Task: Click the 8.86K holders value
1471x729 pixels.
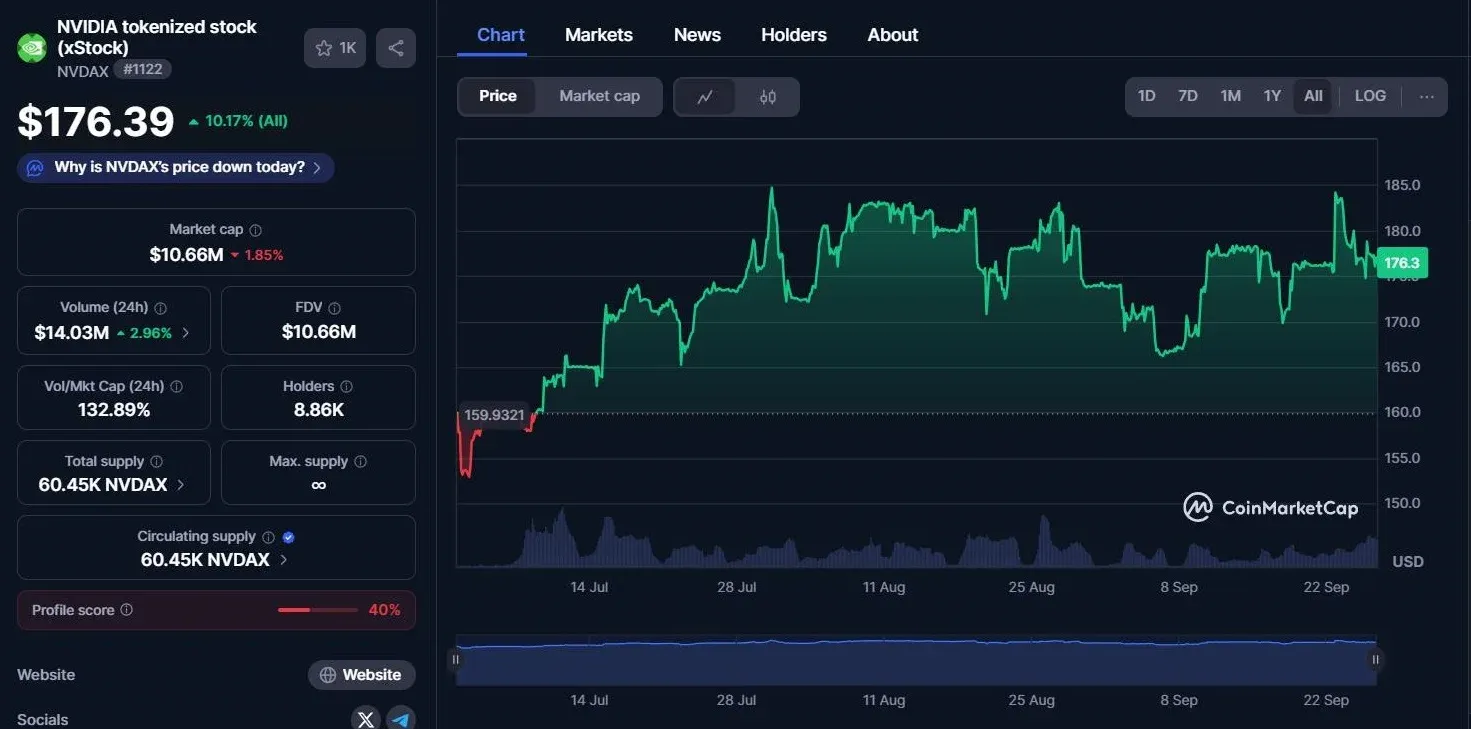Action: (318, 409)
